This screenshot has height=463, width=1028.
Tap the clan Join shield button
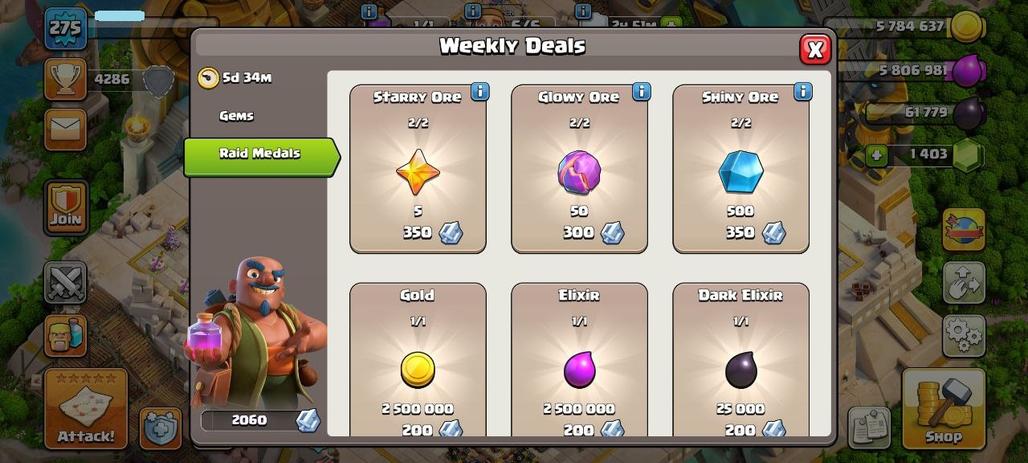(66, 208)
